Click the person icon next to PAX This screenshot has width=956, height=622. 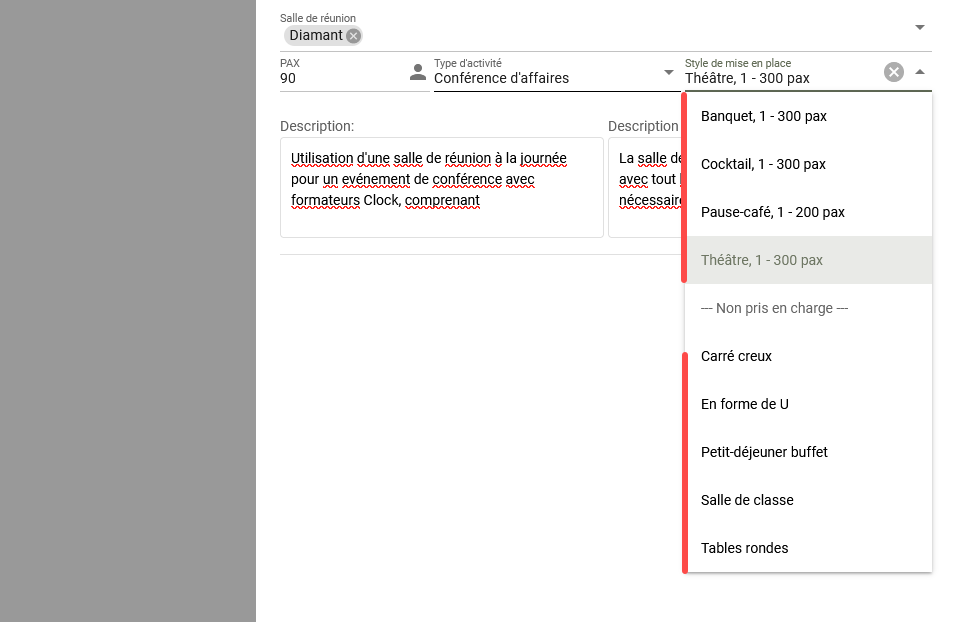[418, 73]
